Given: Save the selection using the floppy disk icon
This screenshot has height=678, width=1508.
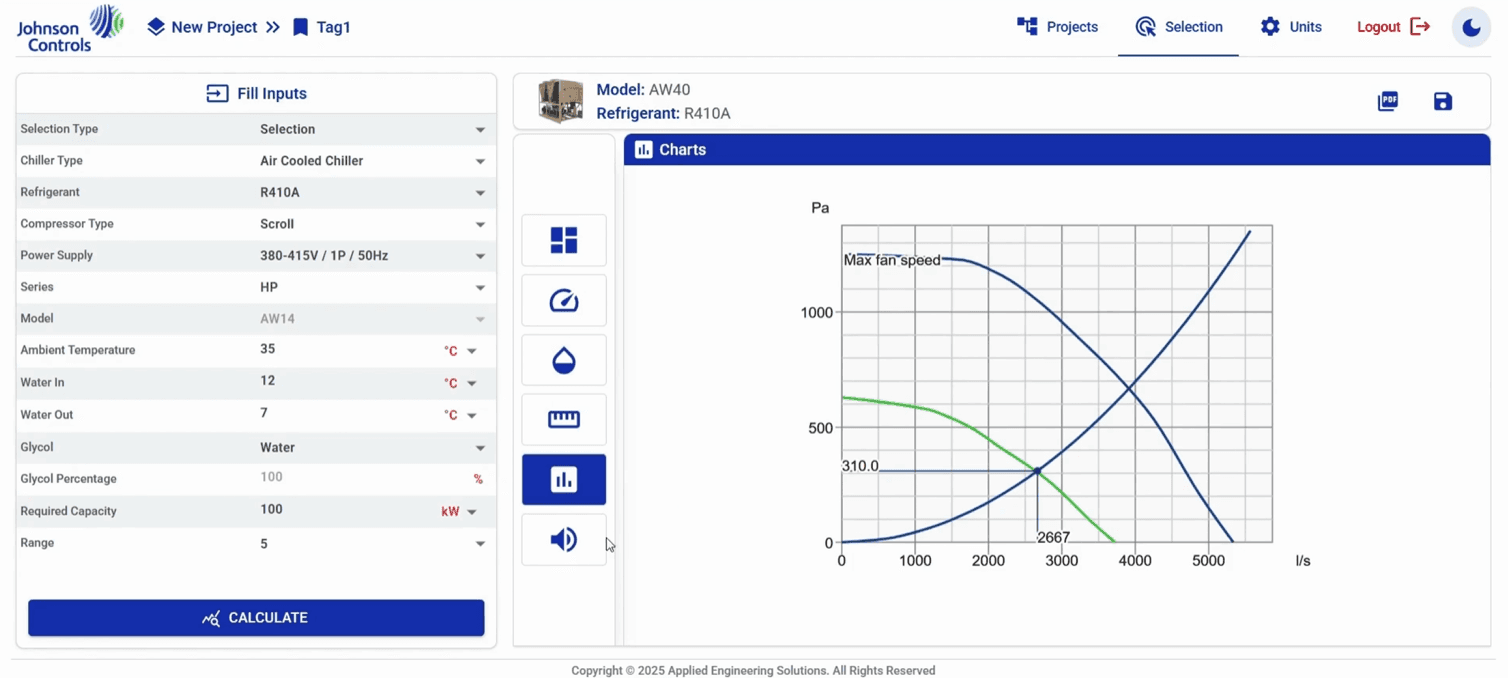Looking at the screenshot, I should click(x=1442, y=101).
